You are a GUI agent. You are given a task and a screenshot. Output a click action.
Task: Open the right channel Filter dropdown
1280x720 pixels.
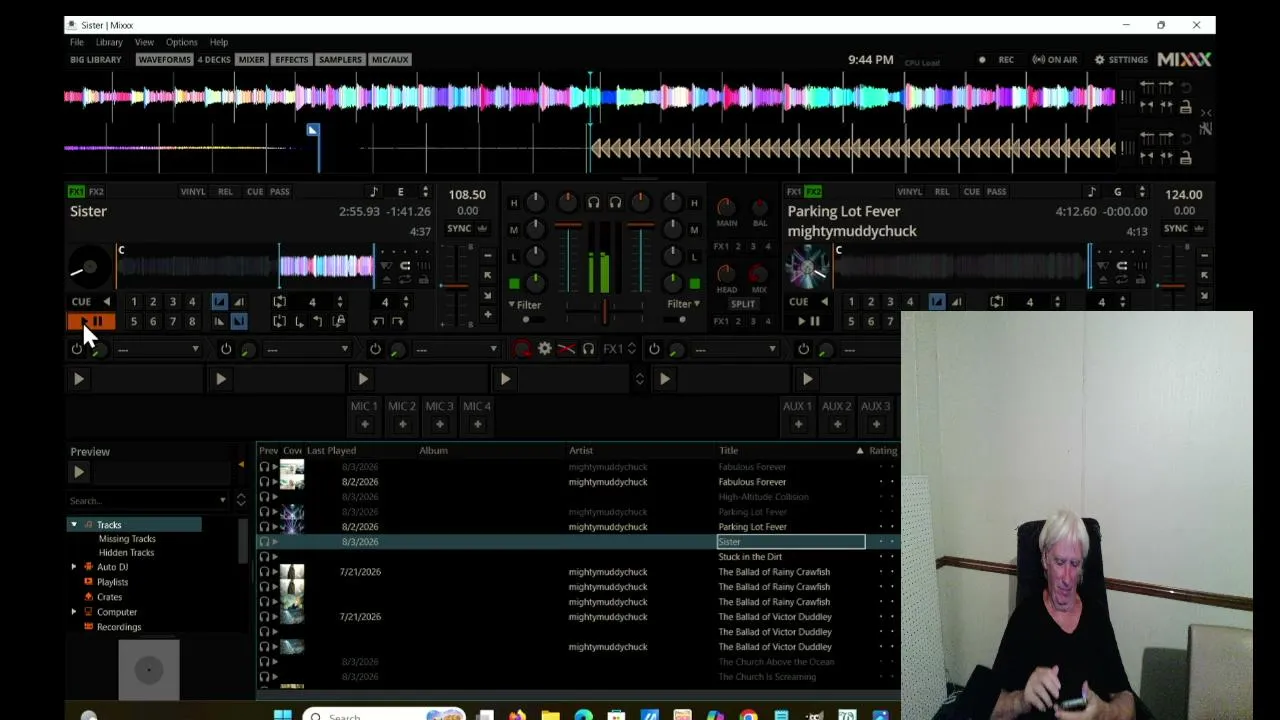click(x=683, y=304)
